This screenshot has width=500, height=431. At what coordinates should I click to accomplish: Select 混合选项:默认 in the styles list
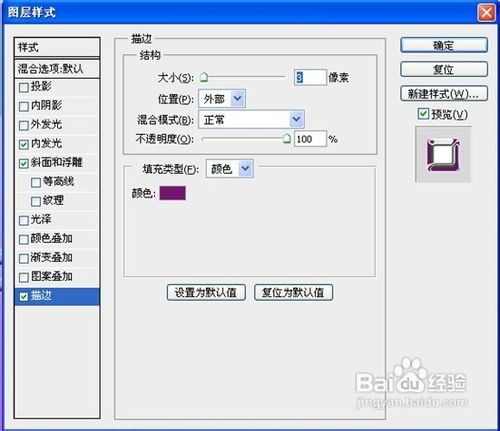pyautogui.click(x=57, y=69)
